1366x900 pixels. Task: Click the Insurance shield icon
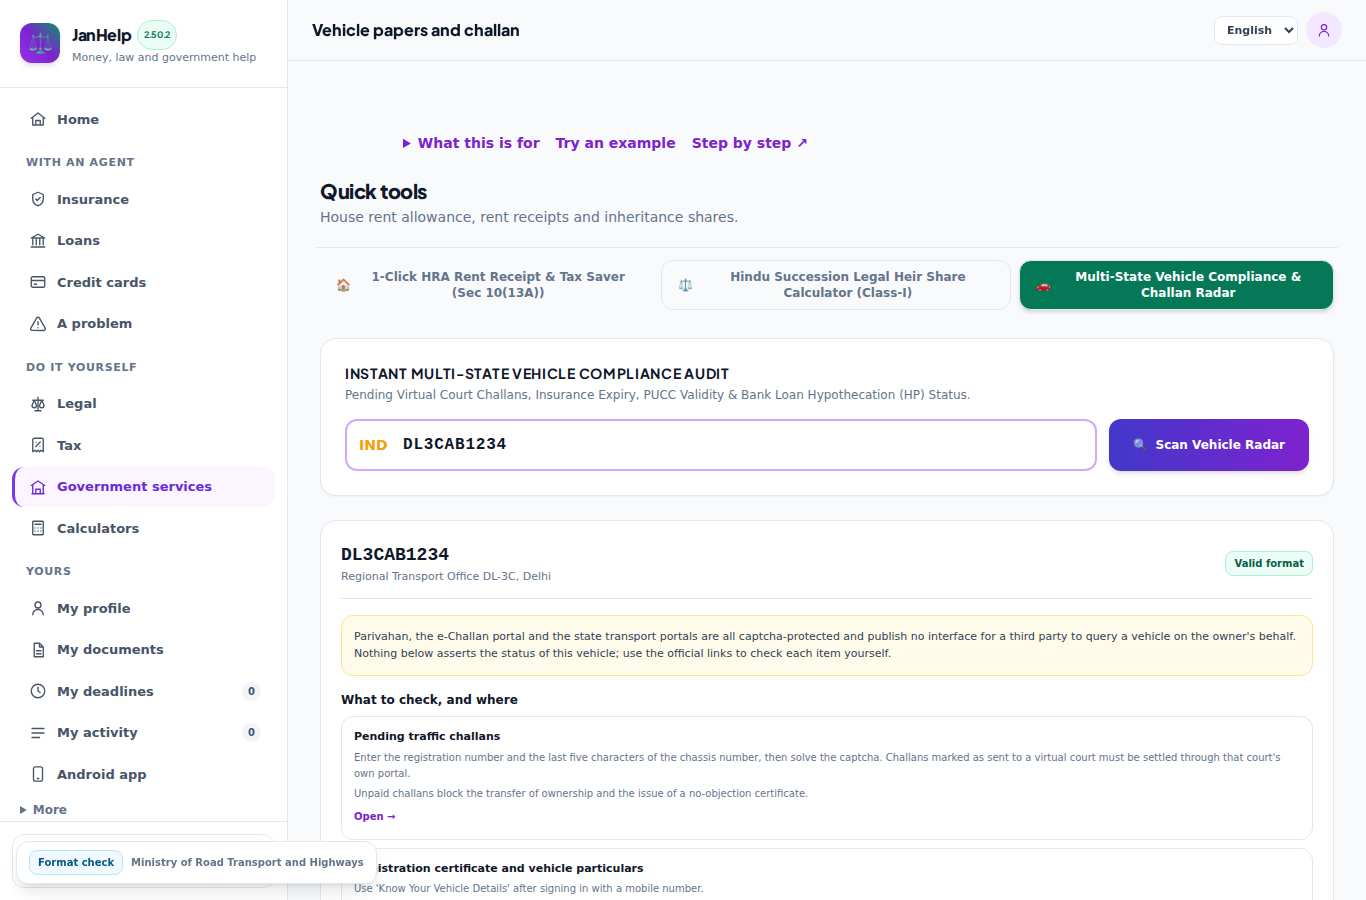pyautogui.click(x=38, y=199)
